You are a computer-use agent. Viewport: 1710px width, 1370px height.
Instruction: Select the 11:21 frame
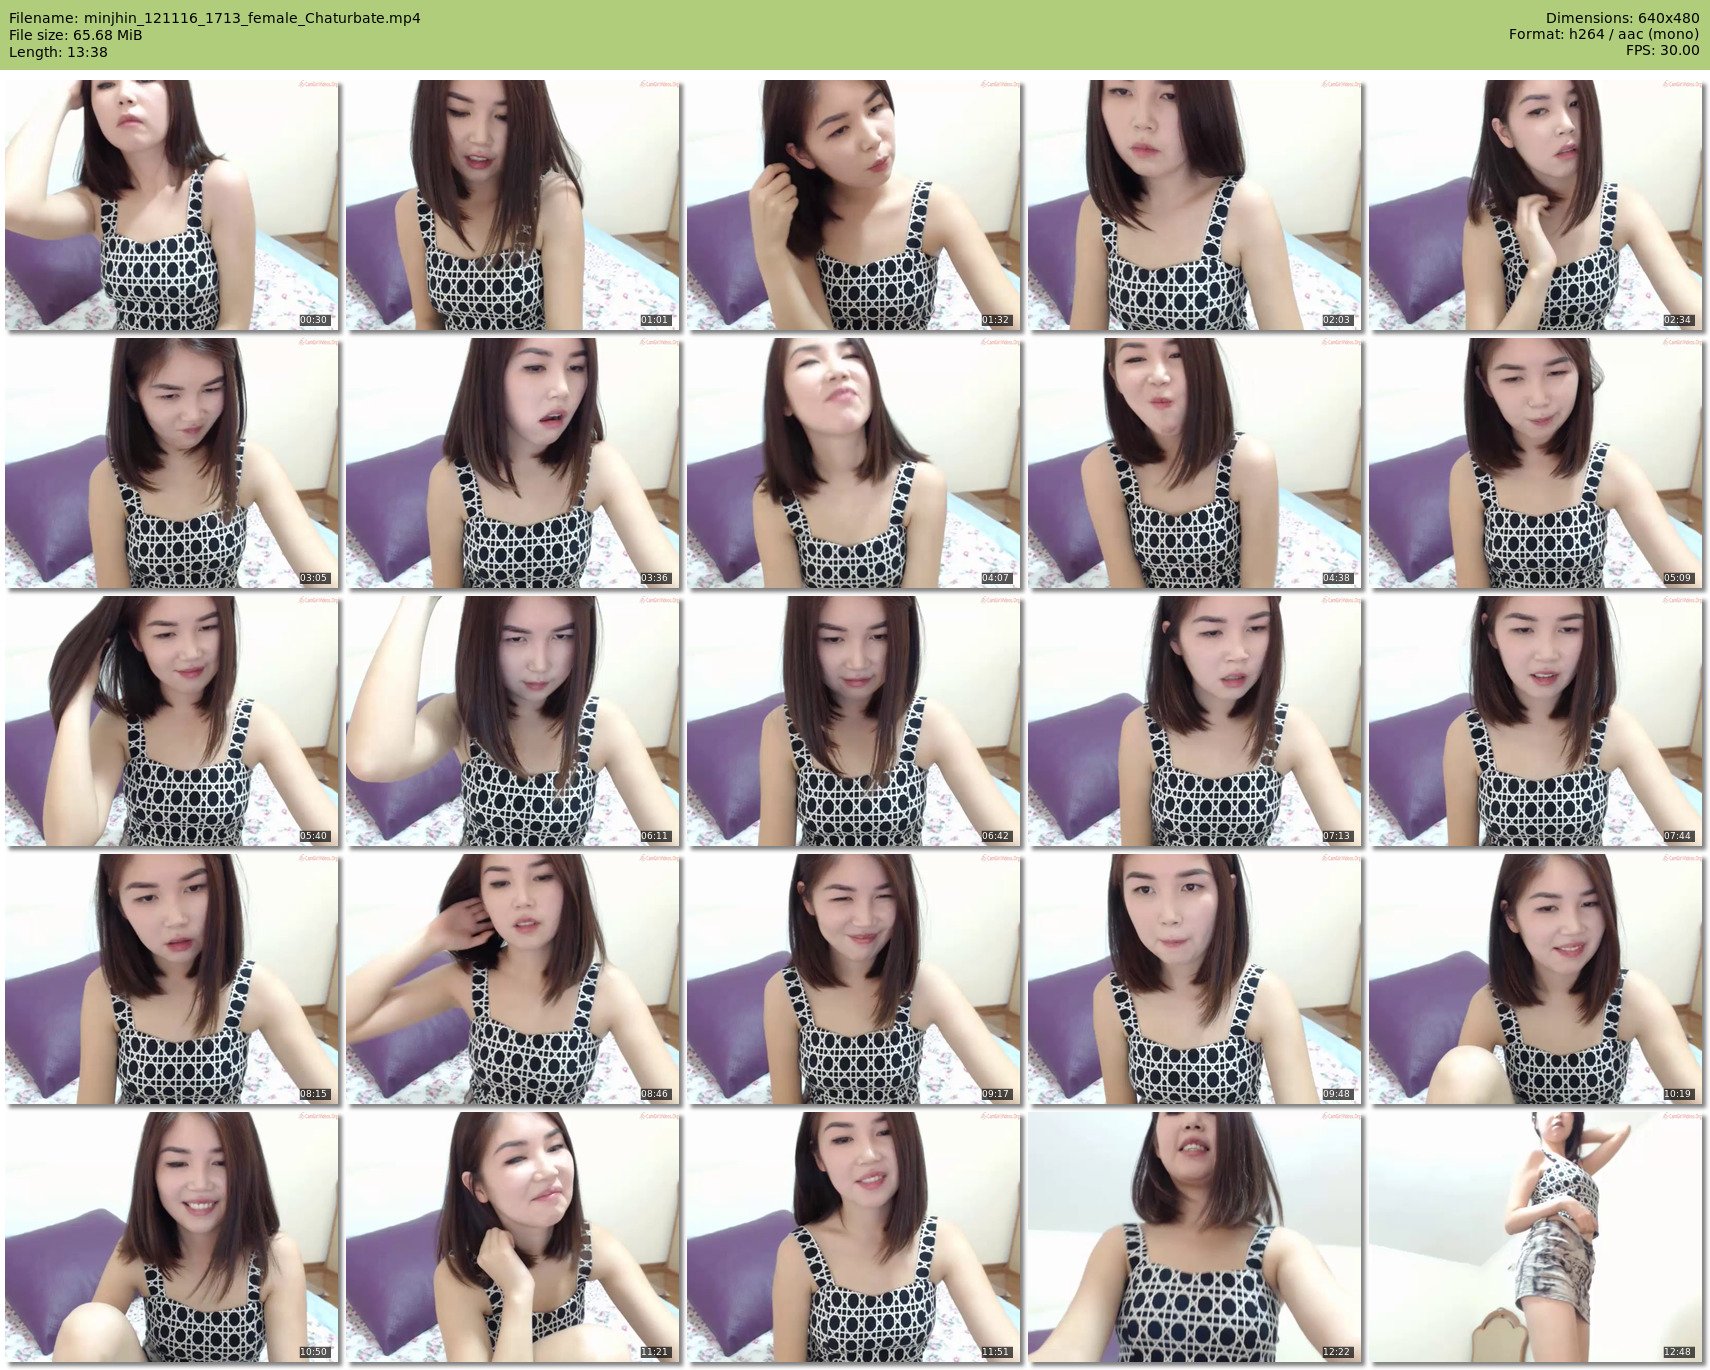pos(513,1237)
